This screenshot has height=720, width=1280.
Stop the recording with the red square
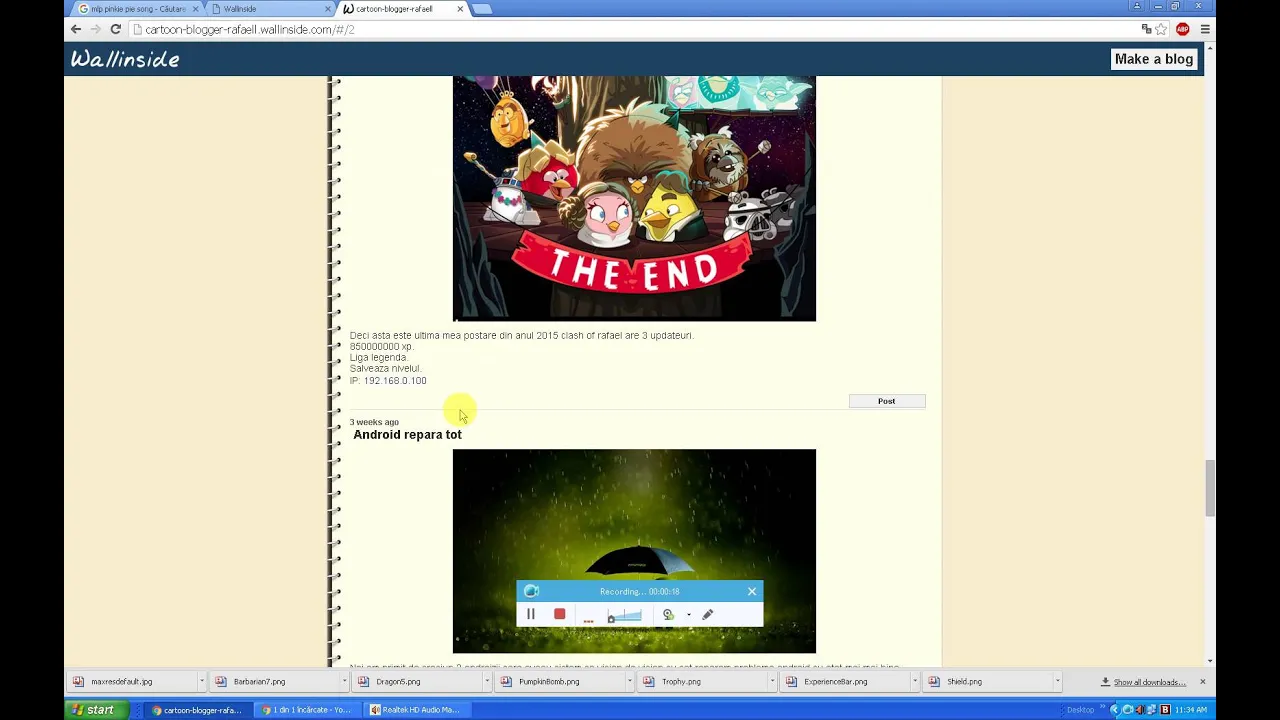(559, 614)
